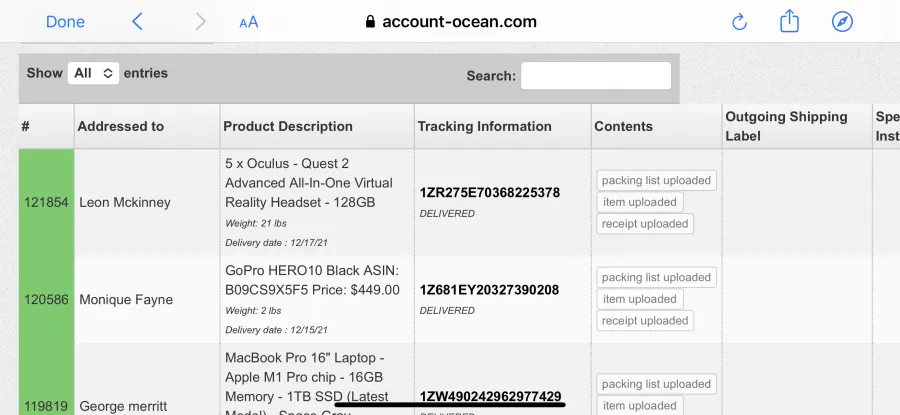The height and width of the screenshot is (415, 900).
Task: Tap Done to close browser view
Action: 65,22
